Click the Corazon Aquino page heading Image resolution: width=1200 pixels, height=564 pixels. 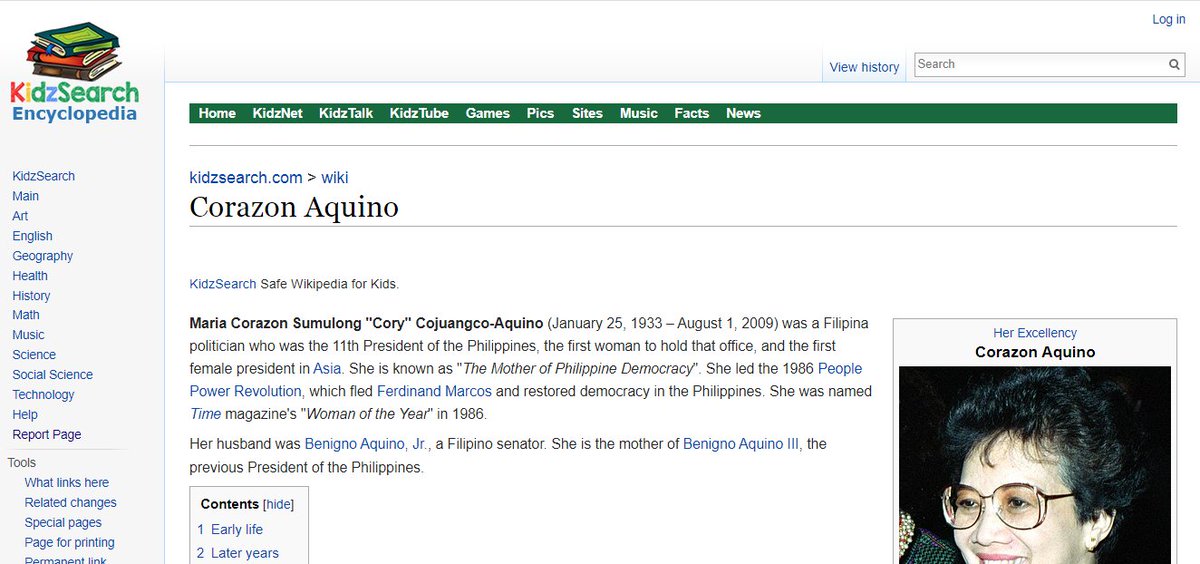[x=294, y=207]
